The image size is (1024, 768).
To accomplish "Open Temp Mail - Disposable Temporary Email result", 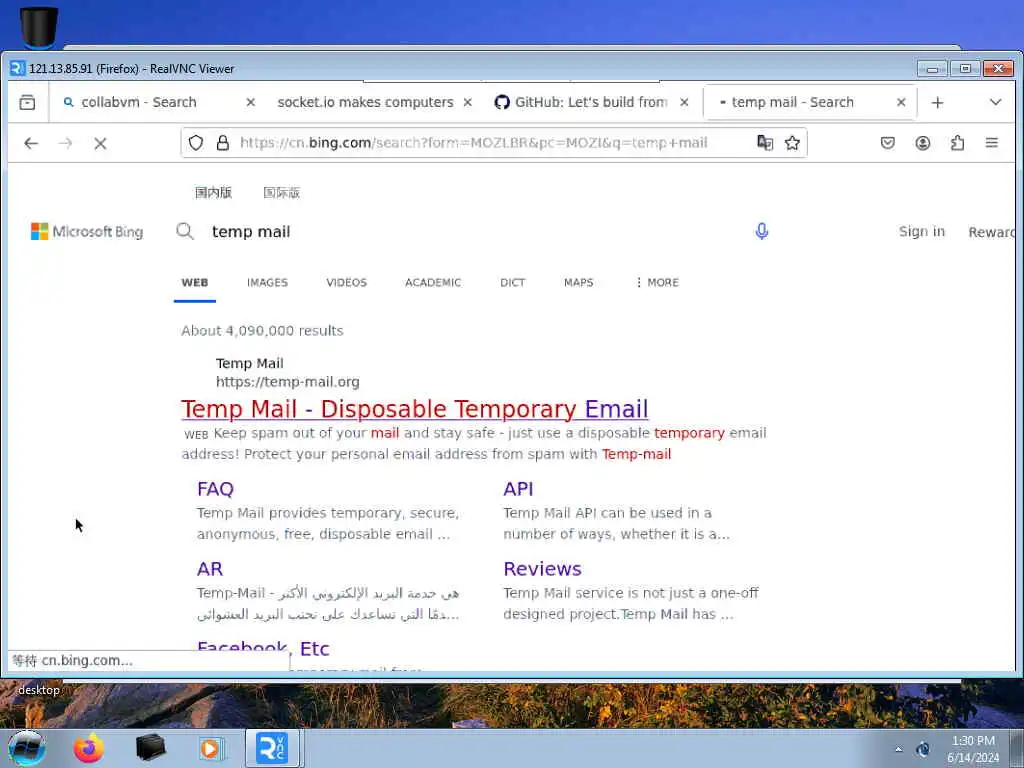I will 415,409.
